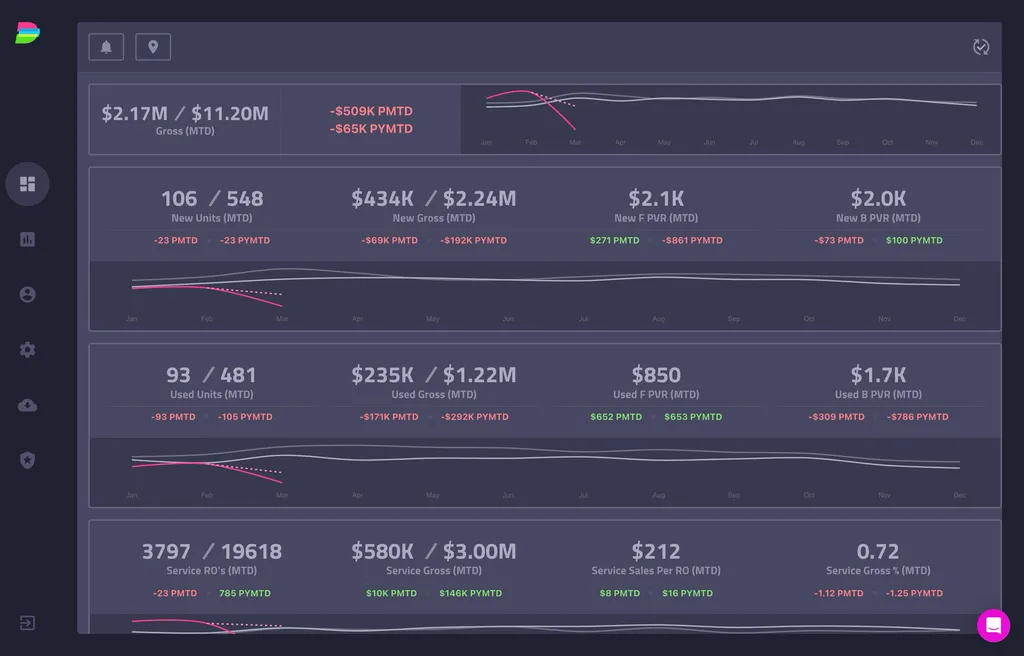
Task: Open the bar chart reports icon
Action: (27, 239)
